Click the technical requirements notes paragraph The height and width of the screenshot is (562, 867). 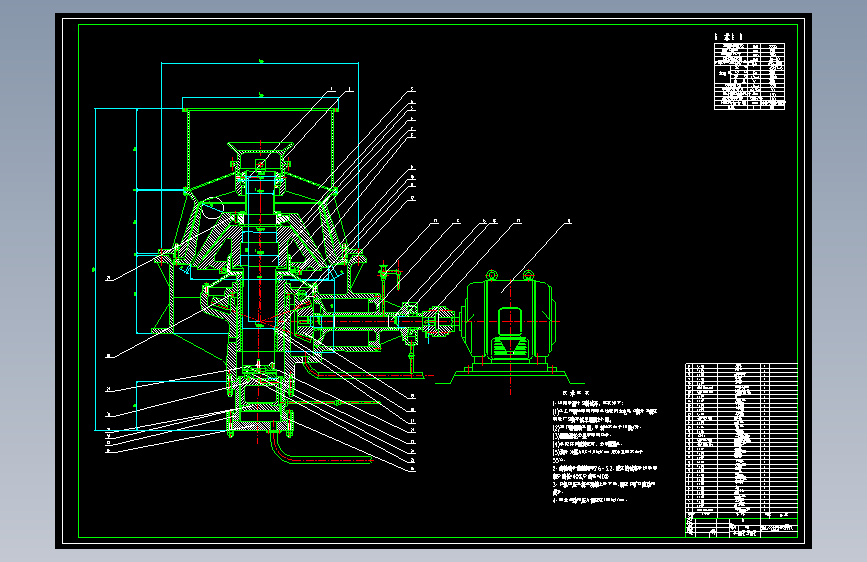pyautogui.click(x=605, y=447)
